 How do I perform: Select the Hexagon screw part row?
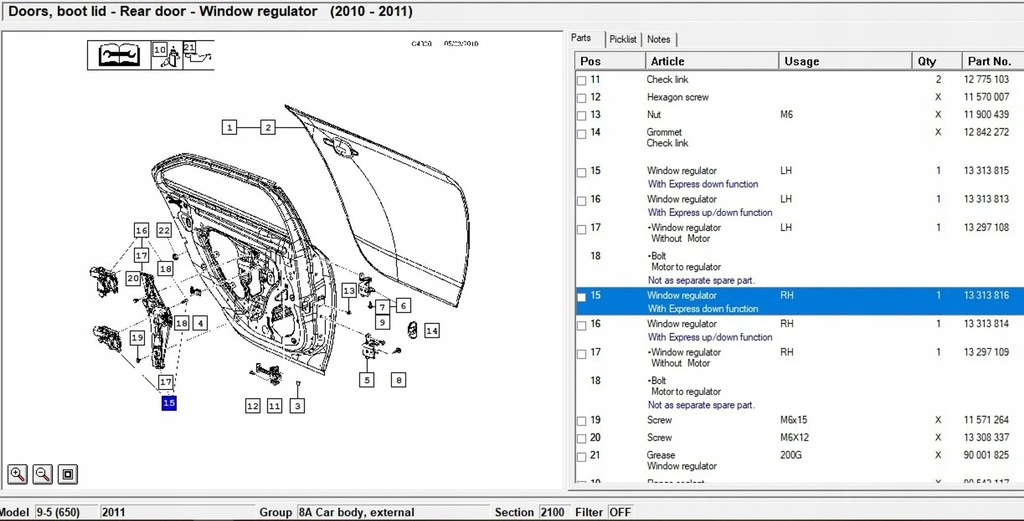click(x=678, y=97)
